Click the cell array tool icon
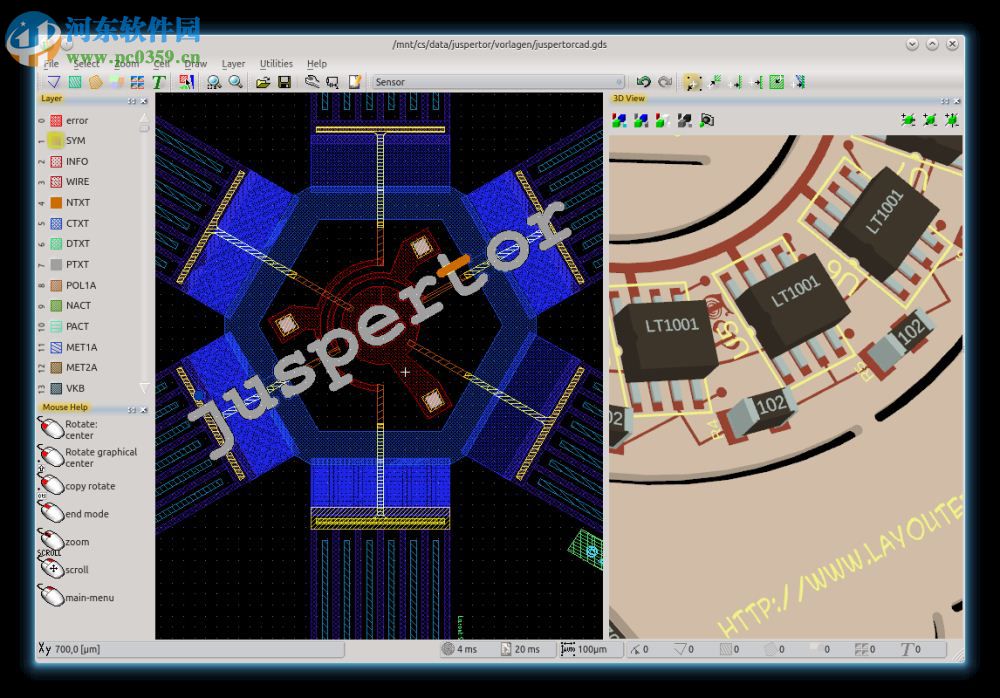 [137, 82]
